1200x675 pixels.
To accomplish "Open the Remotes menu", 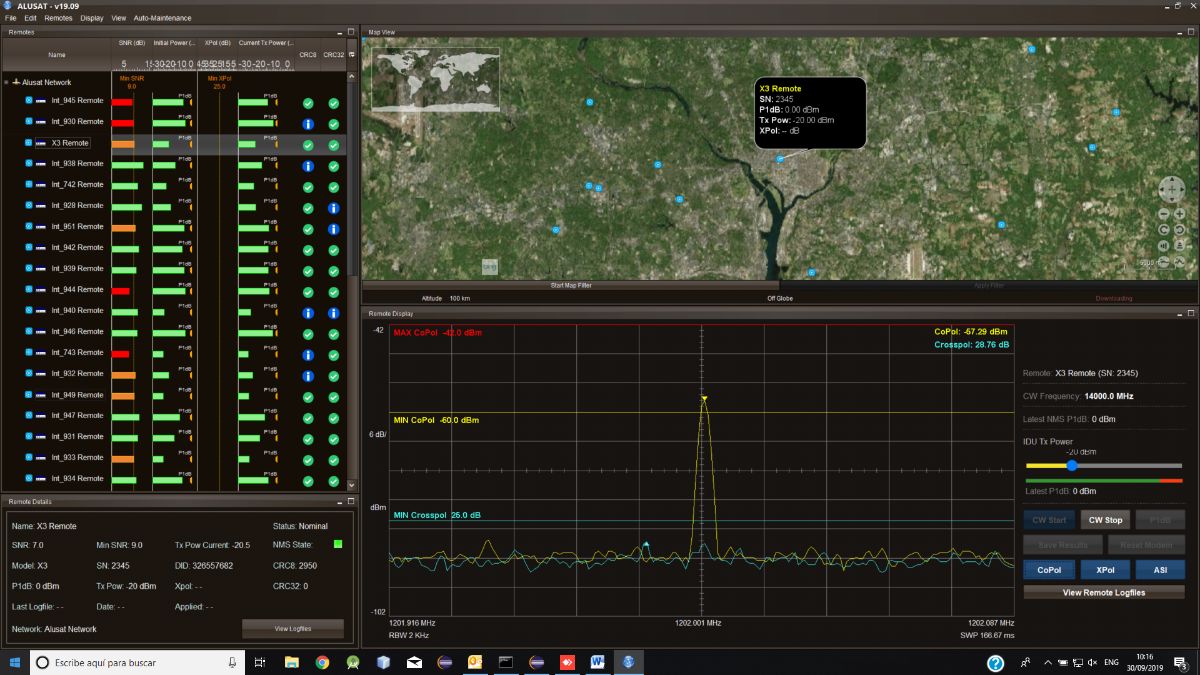I will [58, 18].
